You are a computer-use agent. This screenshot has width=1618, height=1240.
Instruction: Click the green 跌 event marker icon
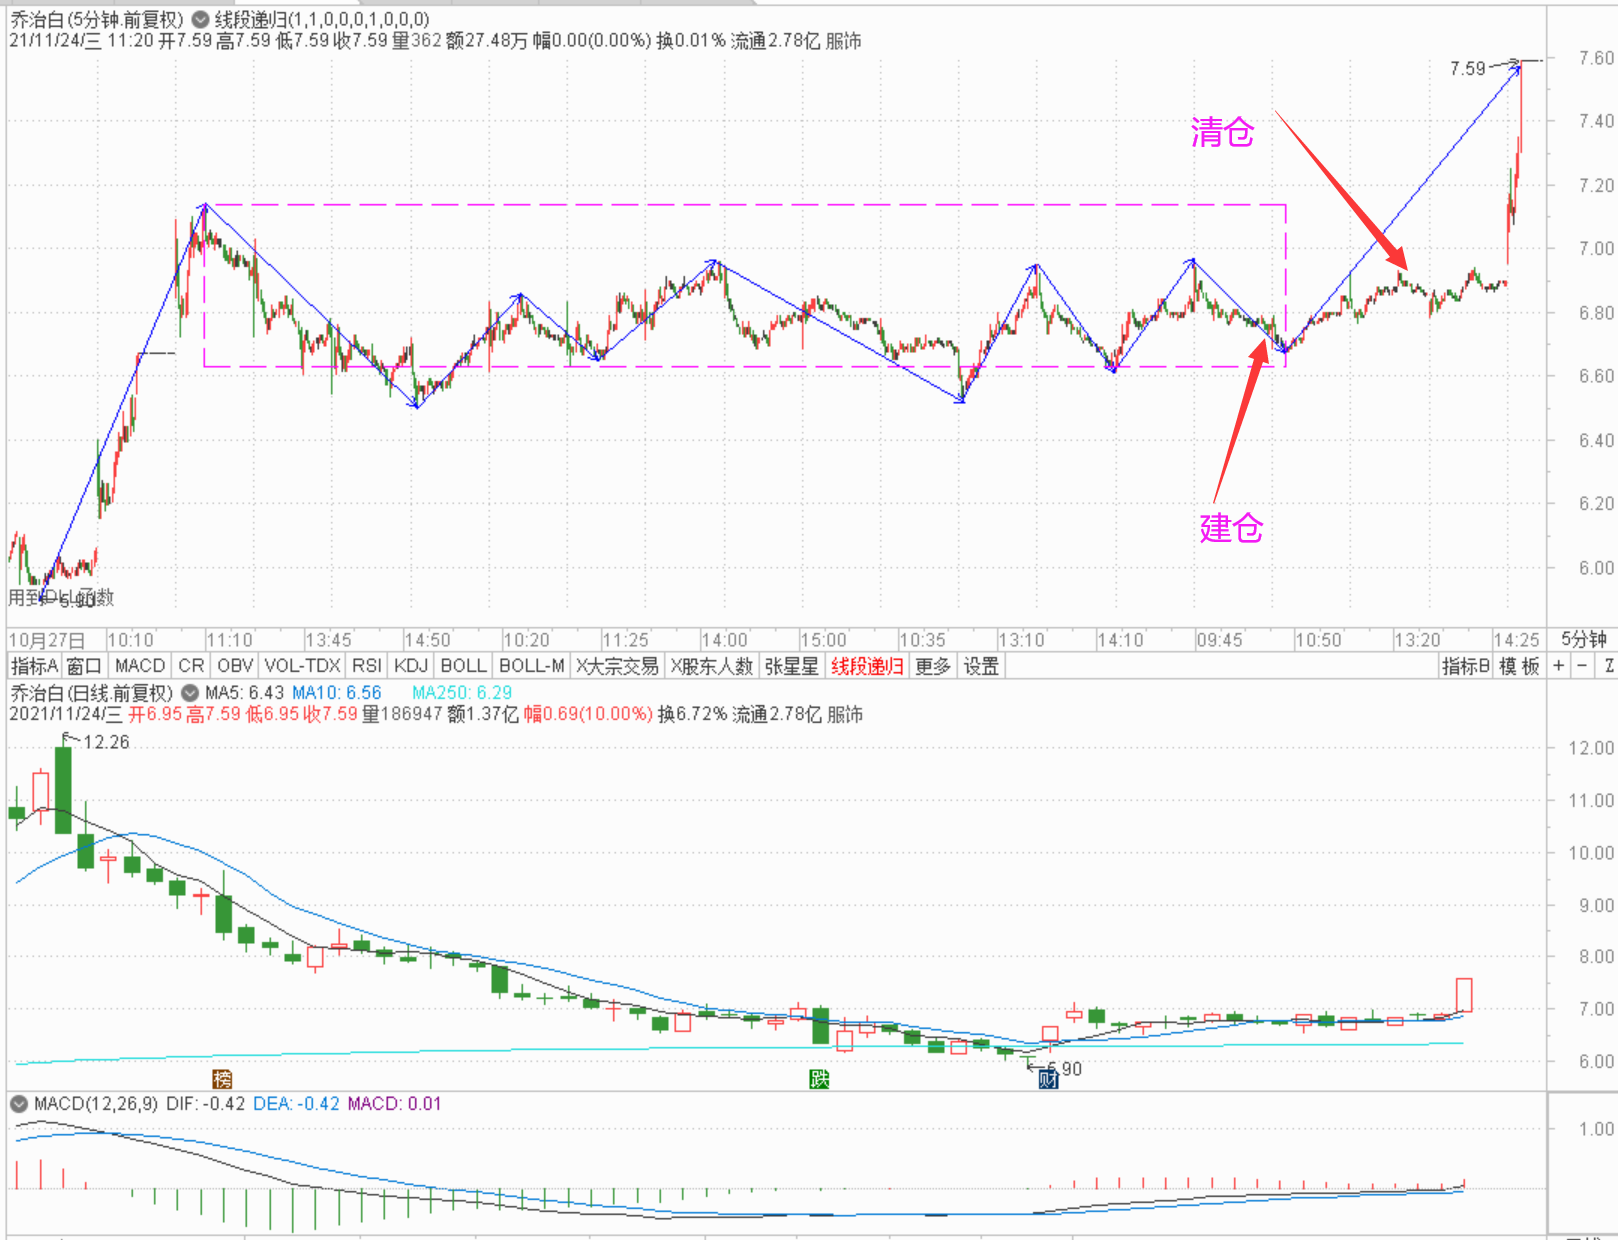tap(819, 1079)
